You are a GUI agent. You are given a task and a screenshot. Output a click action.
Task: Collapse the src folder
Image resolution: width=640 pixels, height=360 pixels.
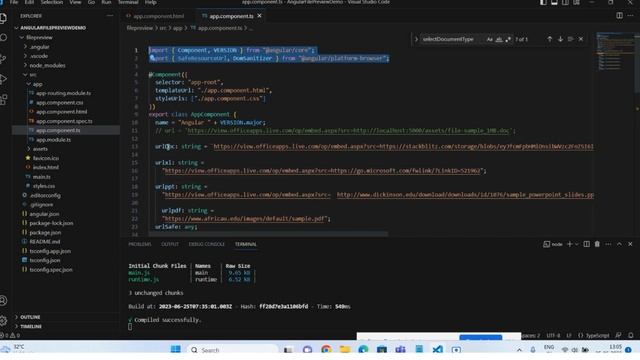tap(33, 75)
